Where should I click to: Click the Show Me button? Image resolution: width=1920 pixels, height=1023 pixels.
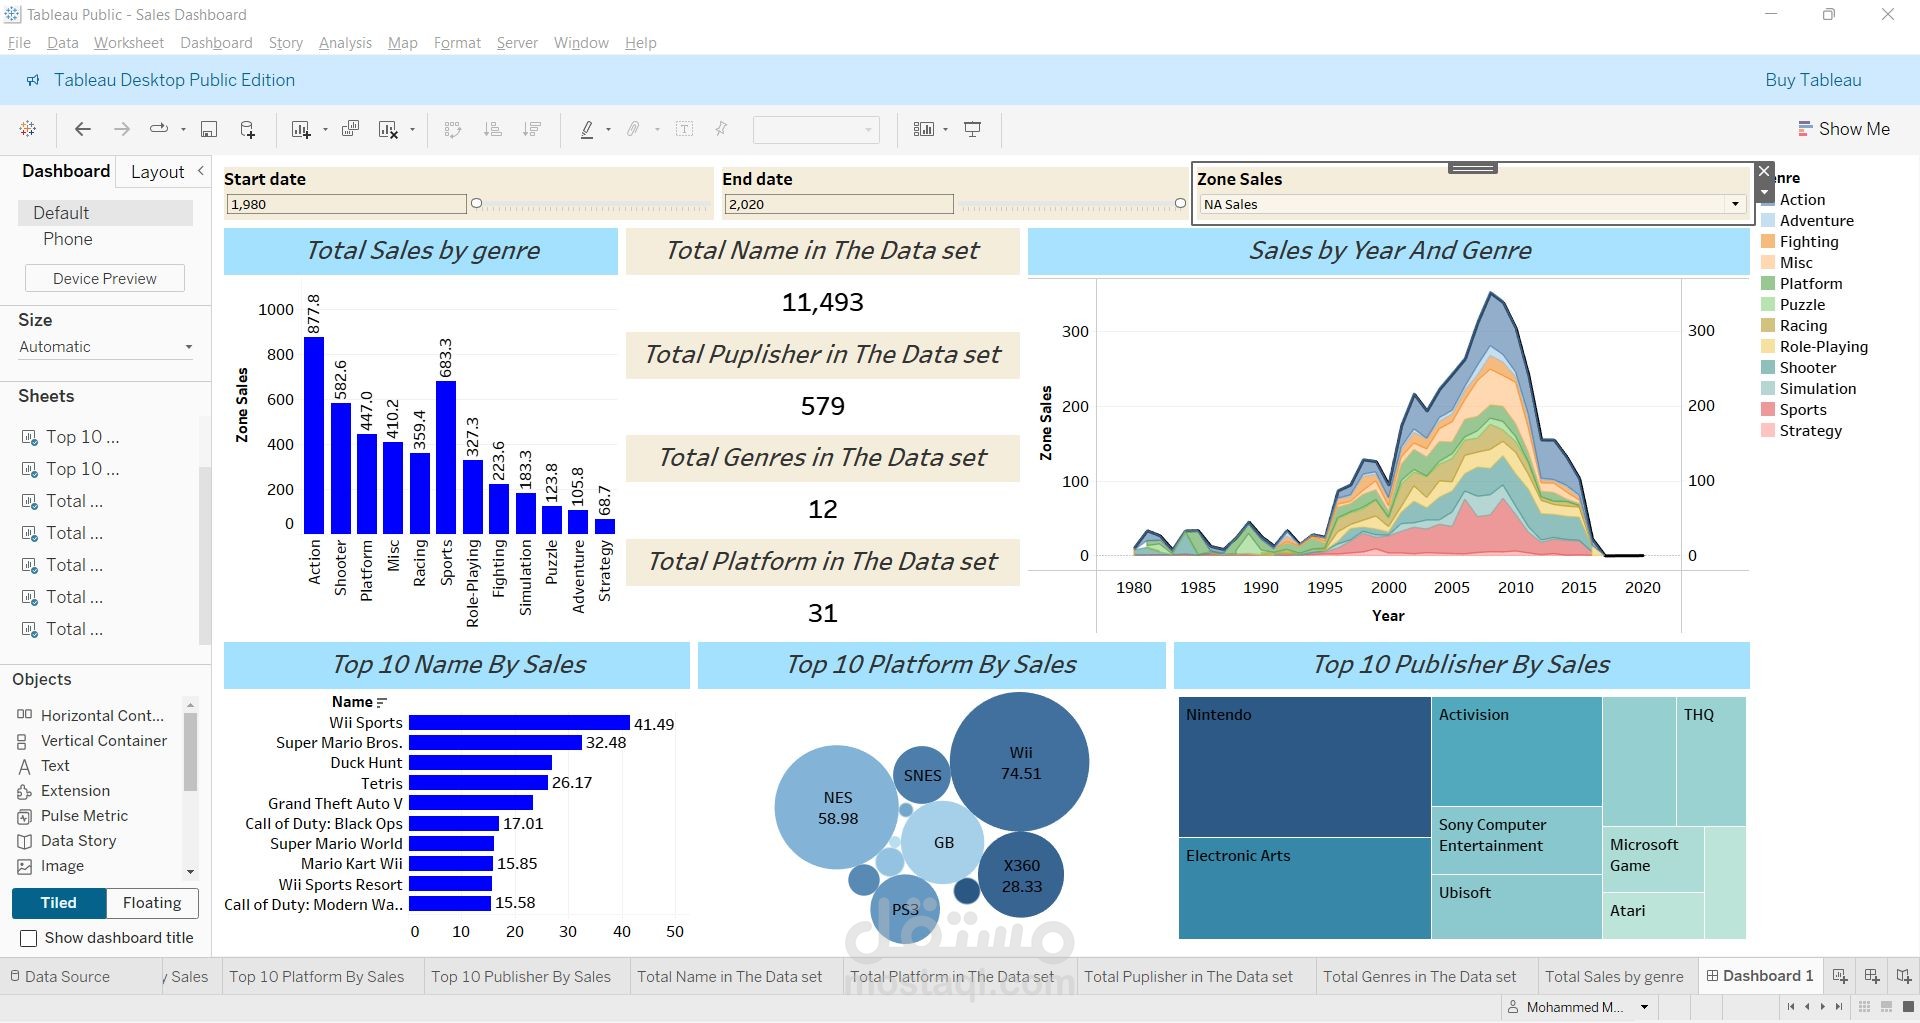point(1844,129)
